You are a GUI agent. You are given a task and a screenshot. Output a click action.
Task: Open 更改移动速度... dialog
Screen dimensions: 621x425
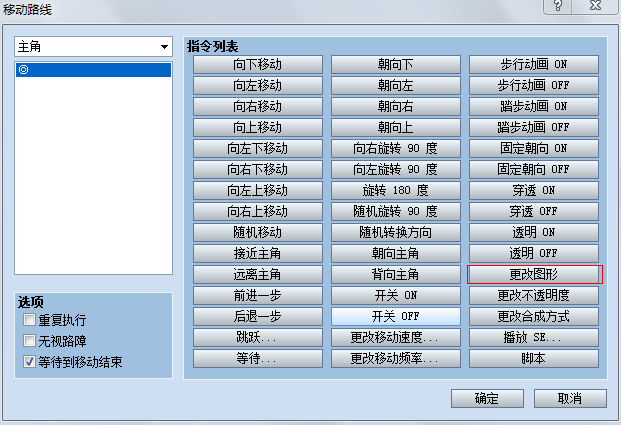tap(396, 337)
